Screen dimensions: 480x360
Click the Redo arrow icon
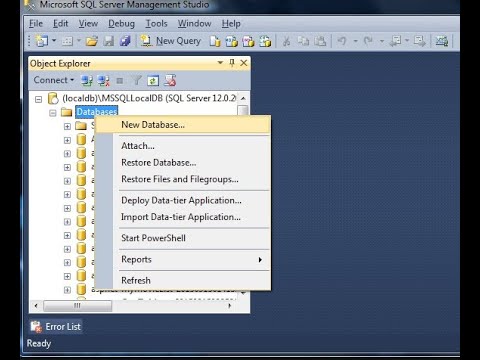[x=368, y=41]
